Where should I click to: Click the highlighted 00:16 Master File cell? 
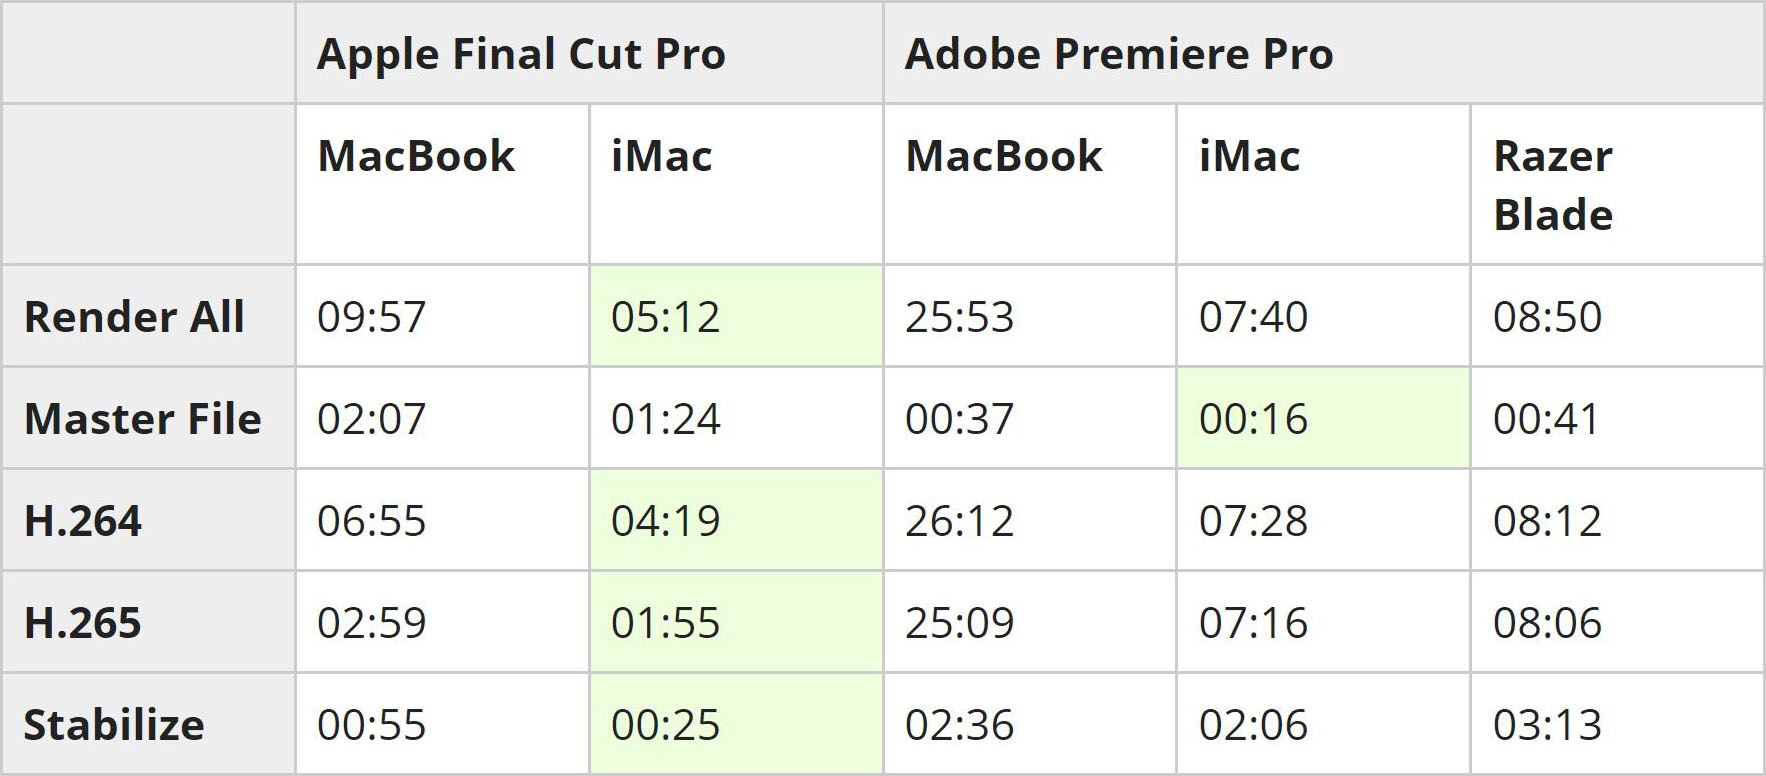pos(1253,419)
